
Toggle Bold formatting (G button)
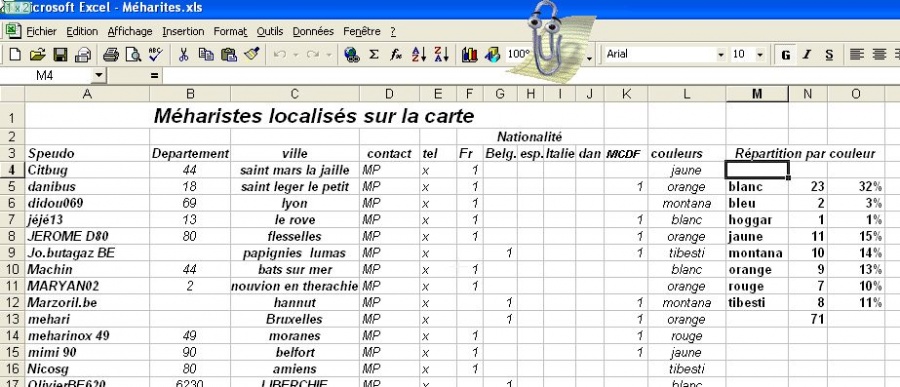pyautogui.click(x=786, y=55)
